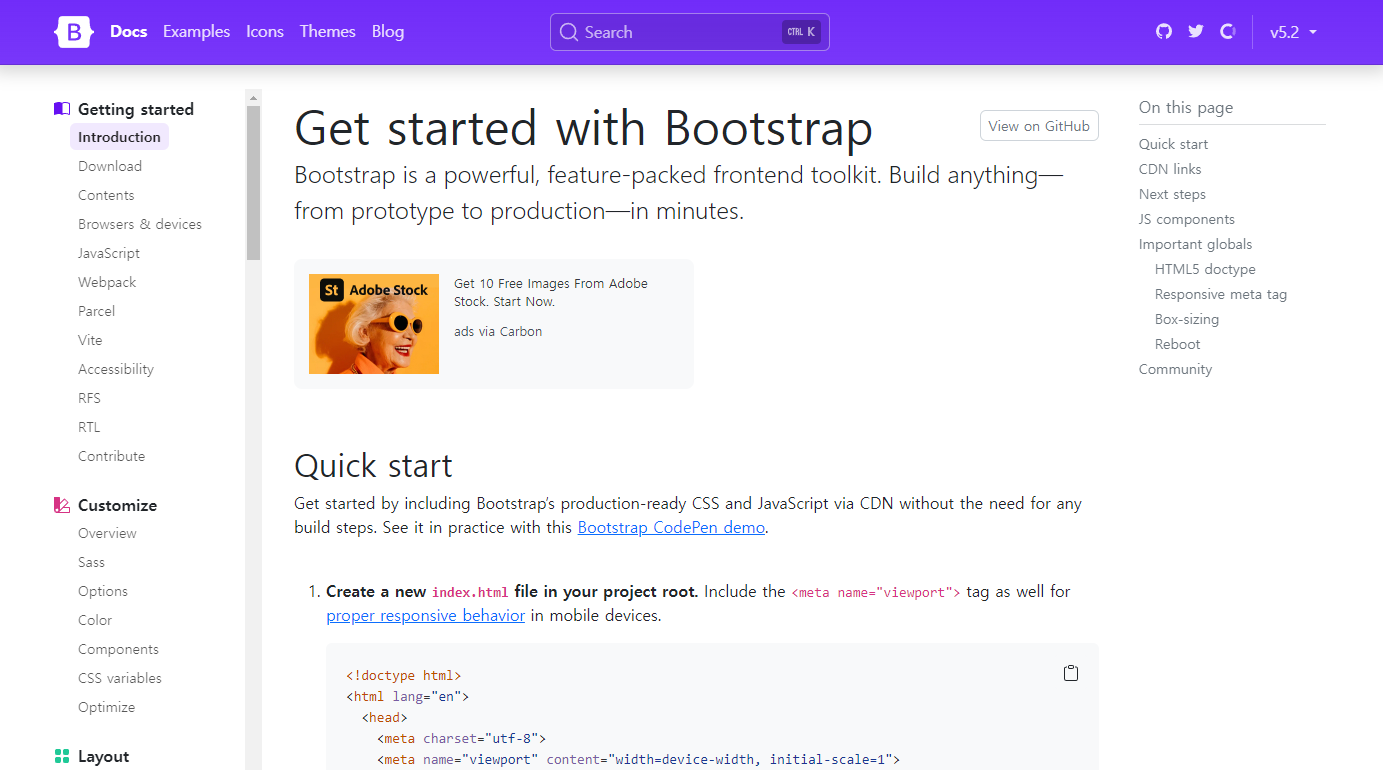Open the Accessibility sidebar page
The width and height of the screenshot is (1383, 770).
[x=116, y=369]
